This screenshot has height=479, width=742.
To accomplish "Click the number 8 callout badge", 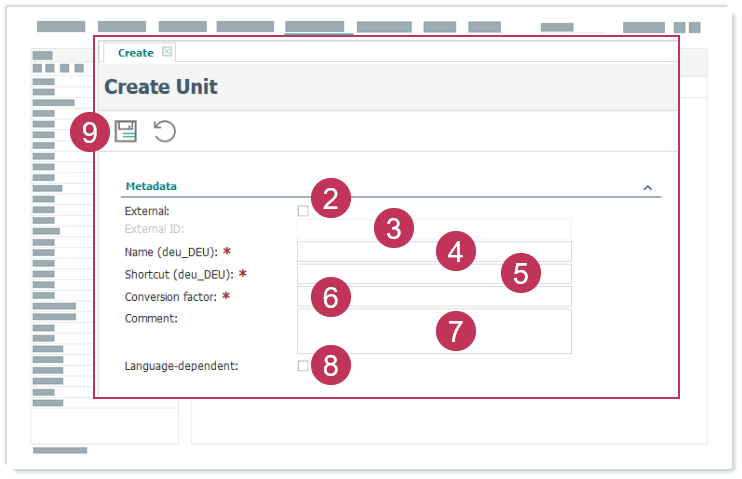I will click(330, 367).
